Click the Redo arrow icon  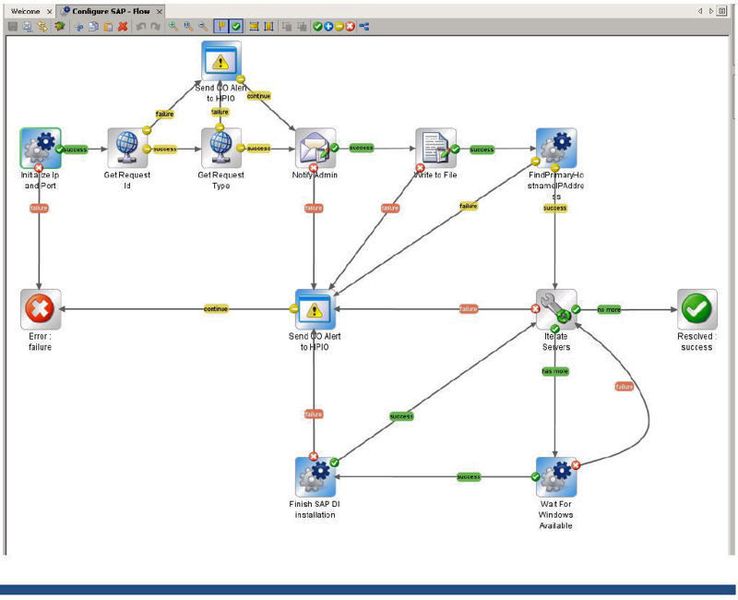(x=155, y=26)
